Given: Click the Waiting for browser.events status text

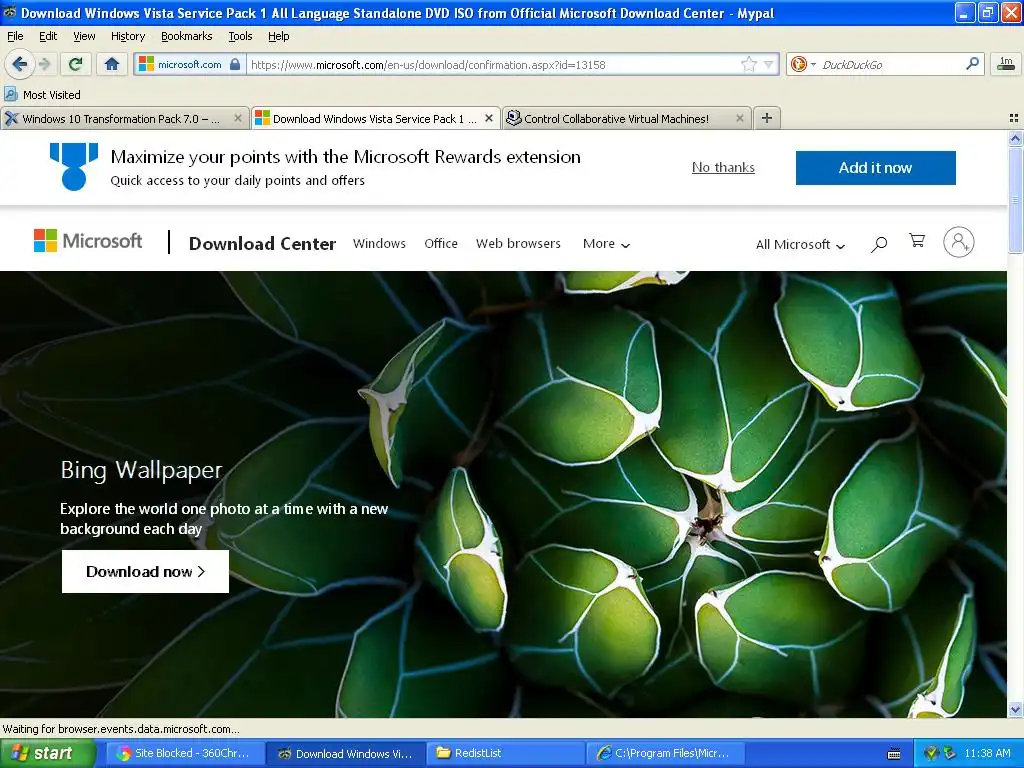Looking at the screenshot, I should [121, 729].
